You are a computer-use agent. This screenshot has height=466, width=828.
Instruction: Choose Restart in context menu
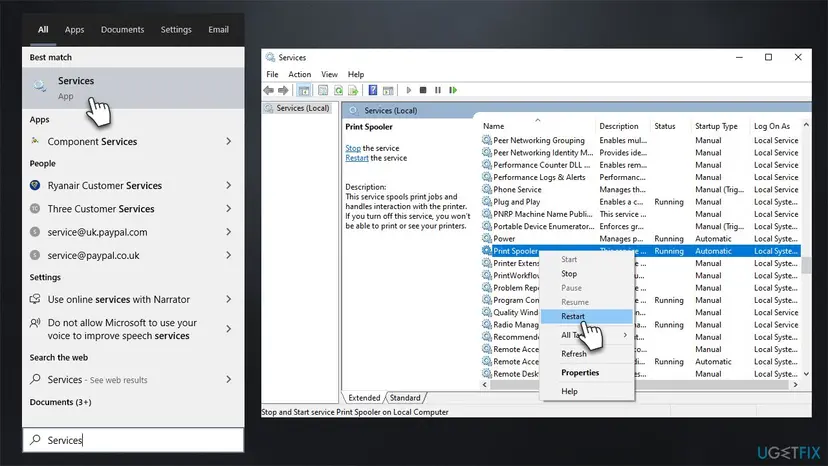[x=587, y=316]
